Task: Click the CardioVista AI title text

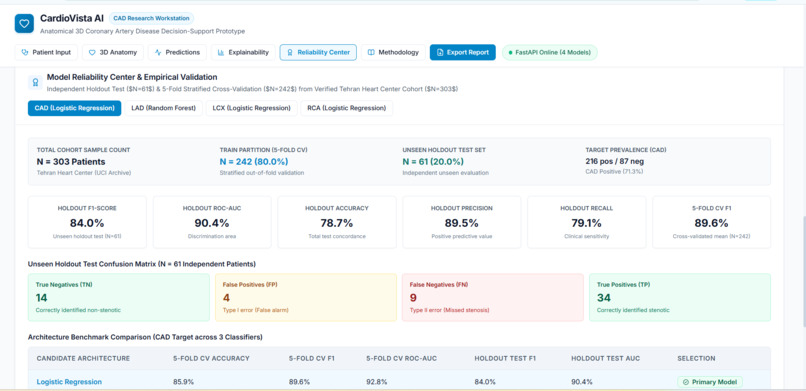Action: pos(72,18)
